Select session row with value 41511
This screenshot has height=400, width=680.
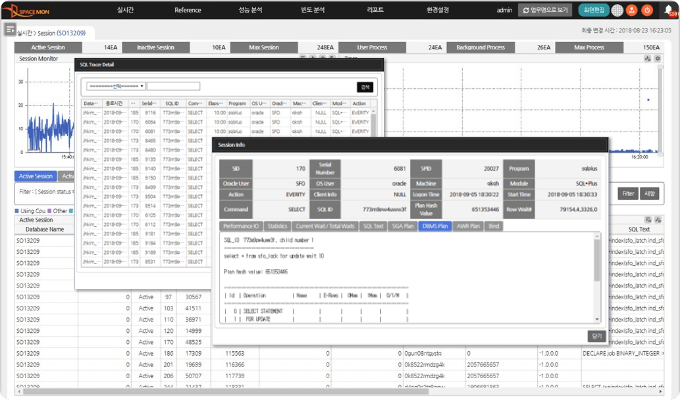point(114,308)
